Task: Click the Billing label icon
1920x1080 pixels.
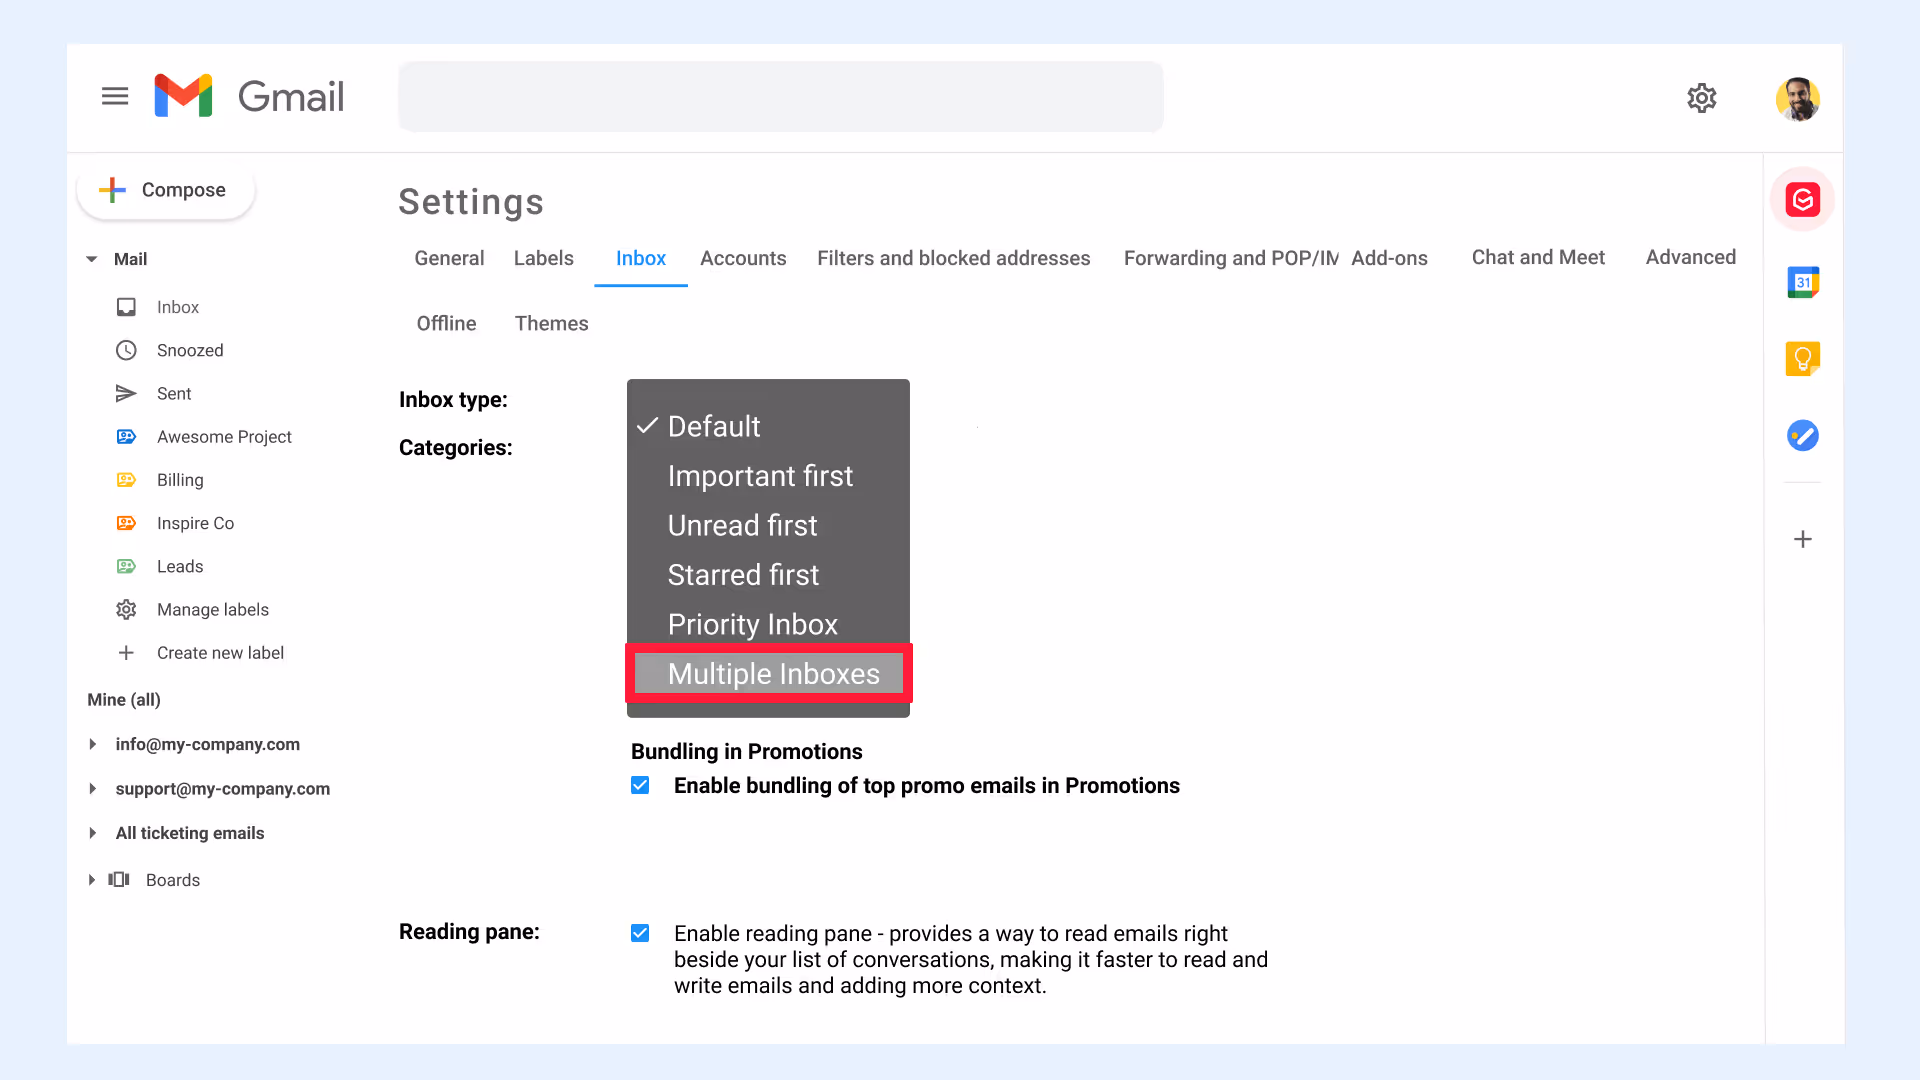Action: [x=126, y=480]
